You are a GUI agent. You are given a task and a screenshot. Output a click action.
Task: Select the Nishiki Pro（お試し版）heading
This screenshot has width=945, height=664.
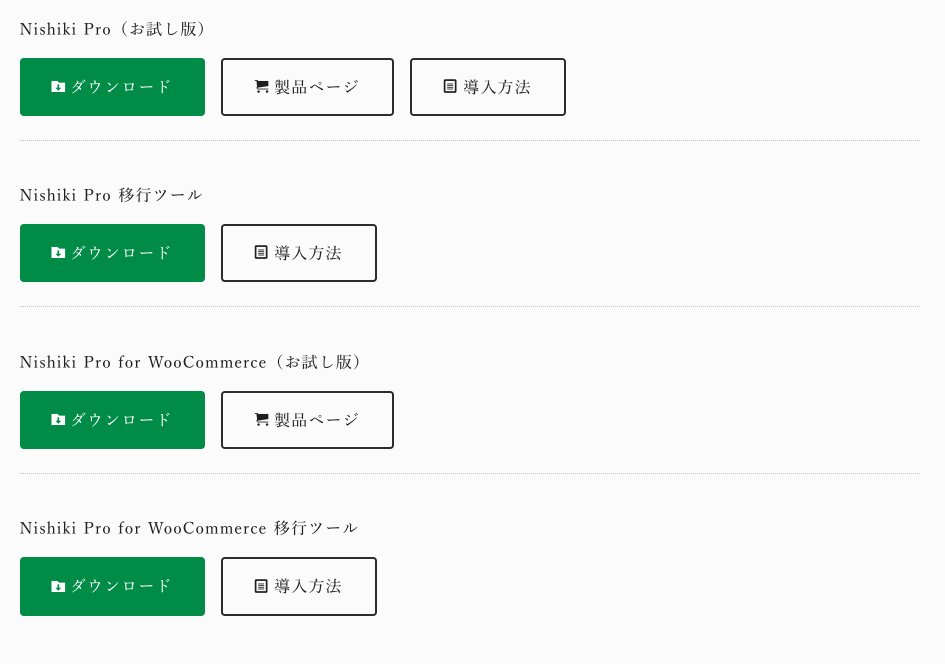112,29
